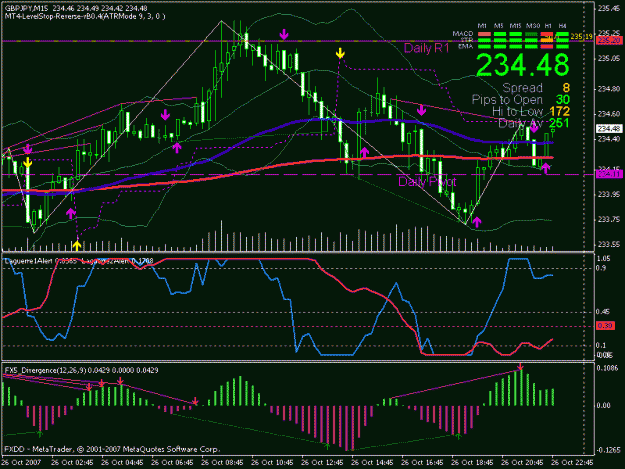The width and height of the screenshot is (625, 469).
Task: Click the FX5_Divergence(12,26,9) indicator label
Action: 45,370
